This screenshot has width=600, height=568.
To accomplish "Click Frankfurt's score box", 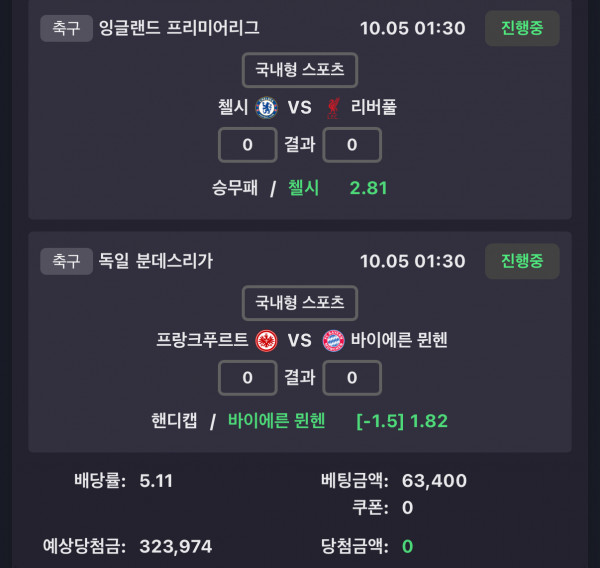I will 247,378.
